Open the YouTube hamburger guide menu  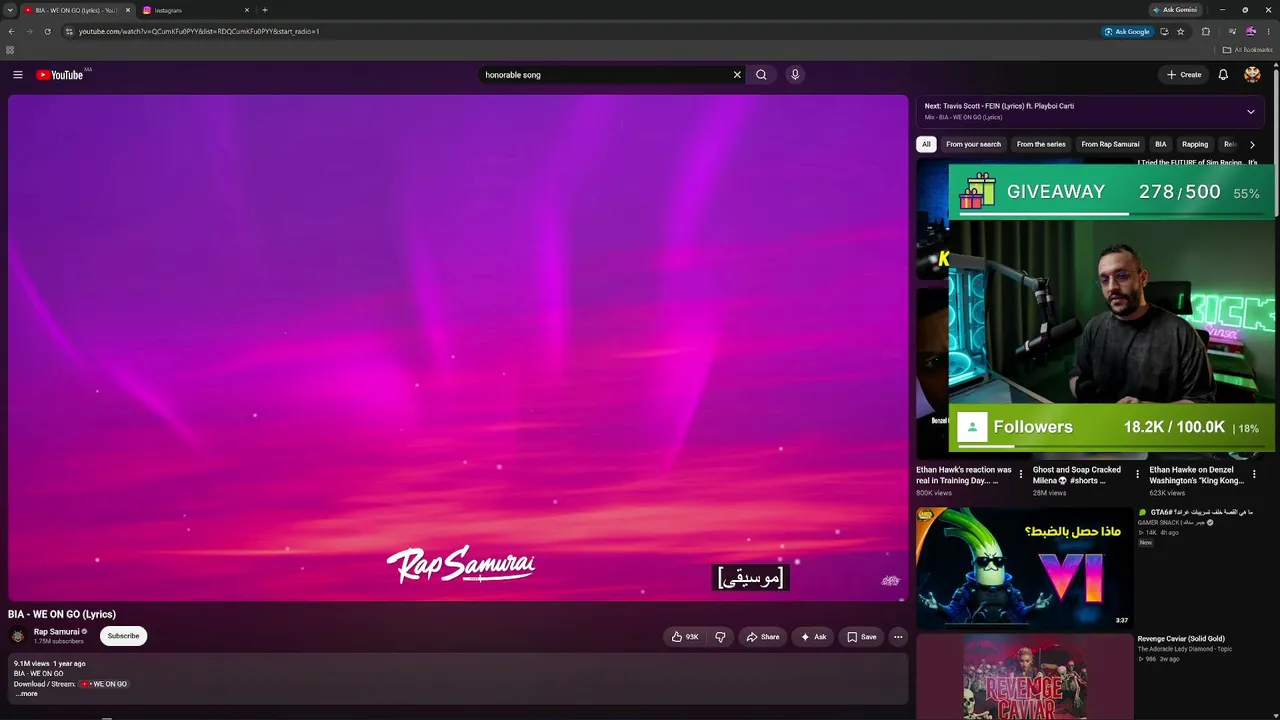tap(18, 75)
